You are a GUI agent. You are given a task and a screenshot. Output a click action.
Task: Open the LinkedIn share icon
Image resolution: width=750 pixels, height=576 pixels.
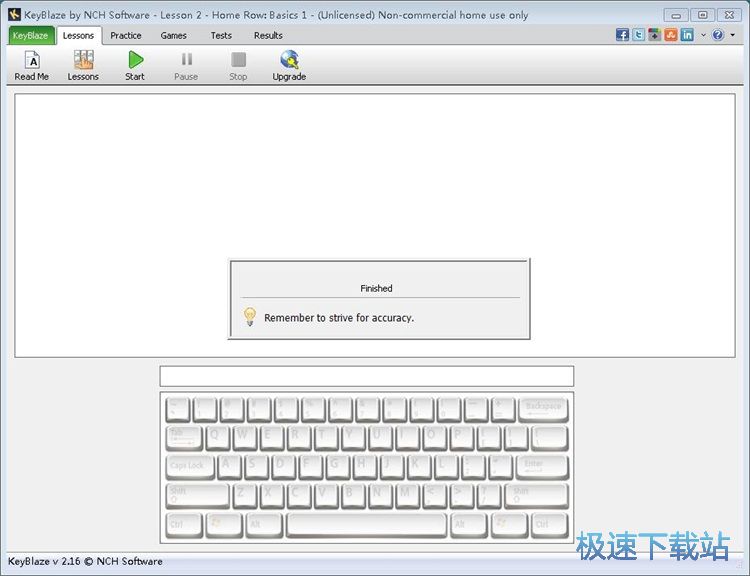tap(687, 35)
